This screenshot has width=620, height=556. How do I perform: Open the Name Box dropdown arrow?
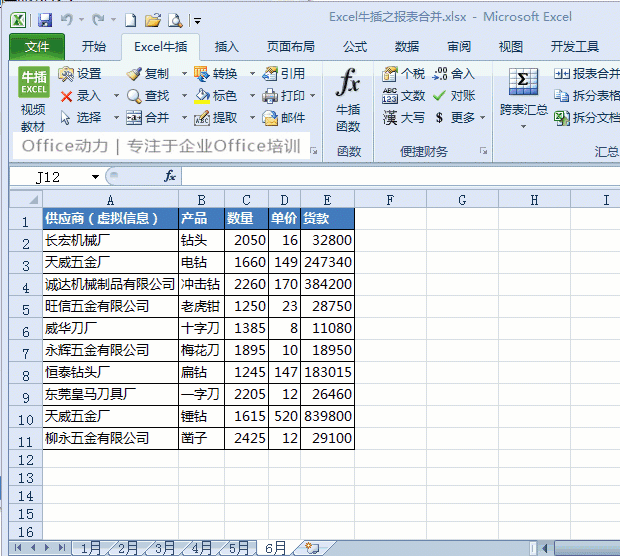pyautogui.click(x=95, y=177)
